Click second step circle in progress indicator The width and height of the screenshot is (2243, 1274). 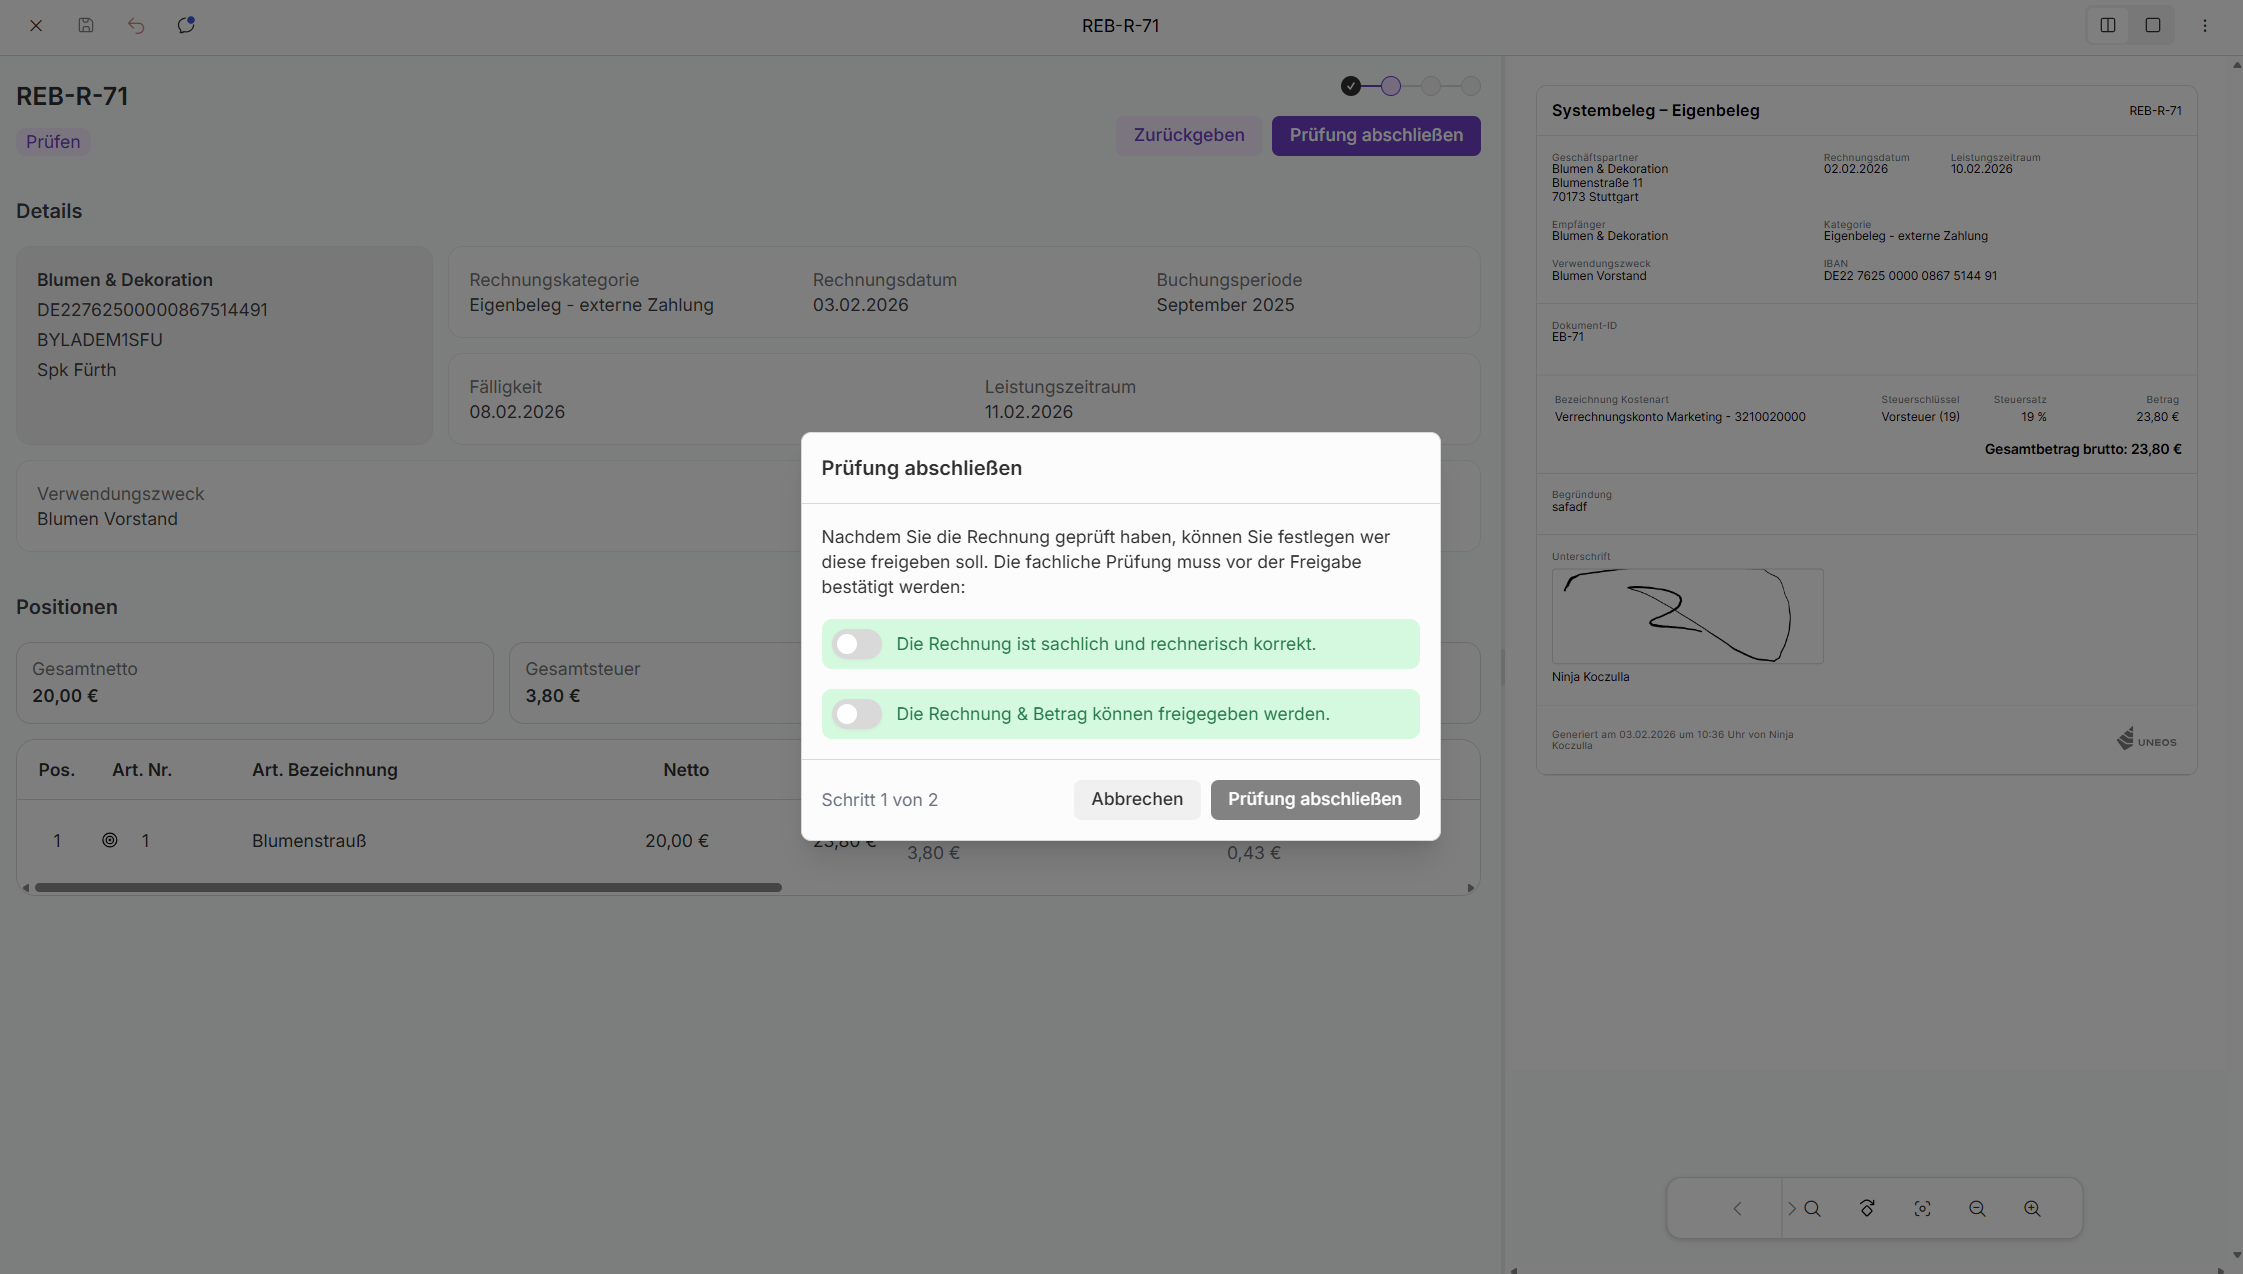pos(1391,86)
